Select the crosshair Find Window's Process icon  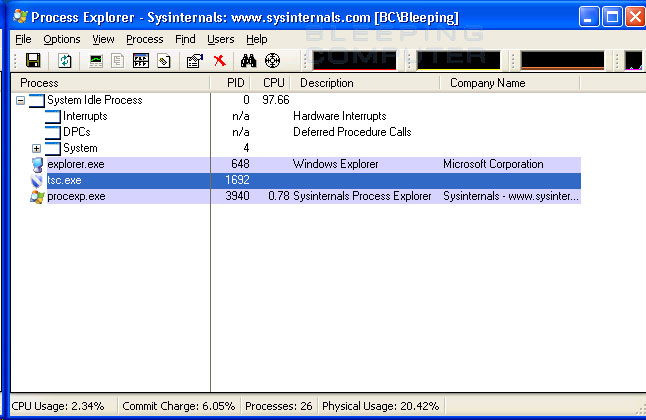click(272, 61)
